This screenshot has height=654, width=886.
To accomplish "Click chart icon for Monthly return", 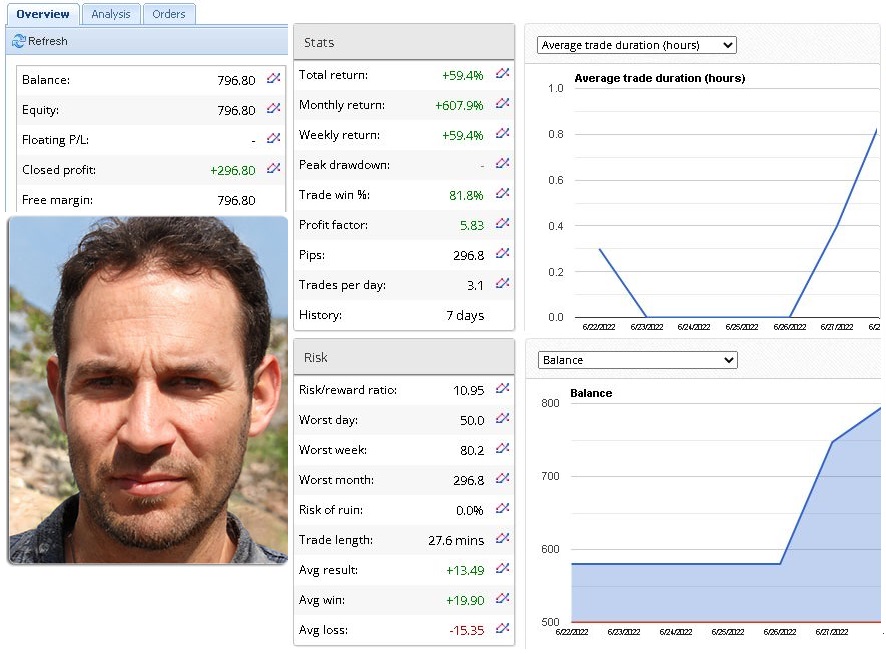I will tap(502, 103).
